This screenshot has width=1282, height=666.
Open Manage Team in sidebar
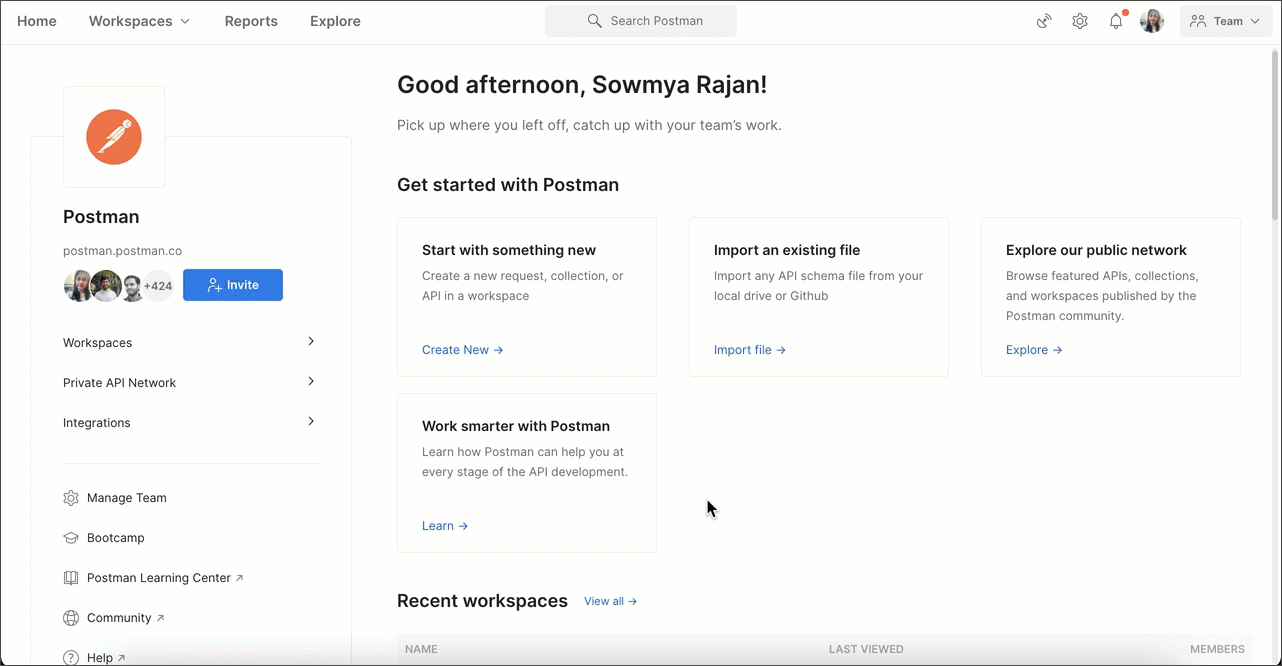pos(127,498)
